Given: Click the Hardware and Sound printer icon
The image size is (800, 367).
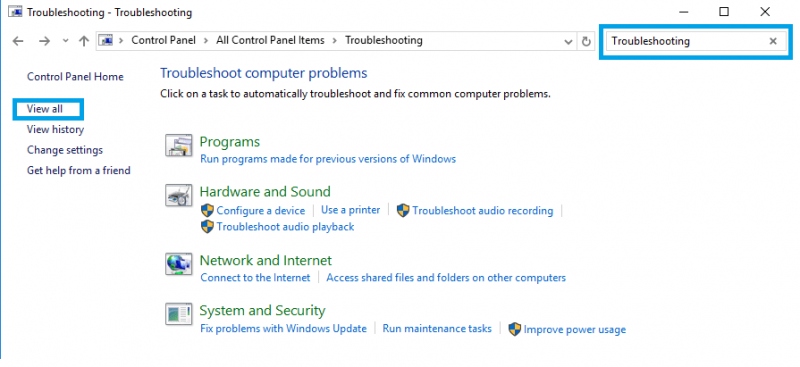Looking at the screenshot, I should (x=179, y=195).
